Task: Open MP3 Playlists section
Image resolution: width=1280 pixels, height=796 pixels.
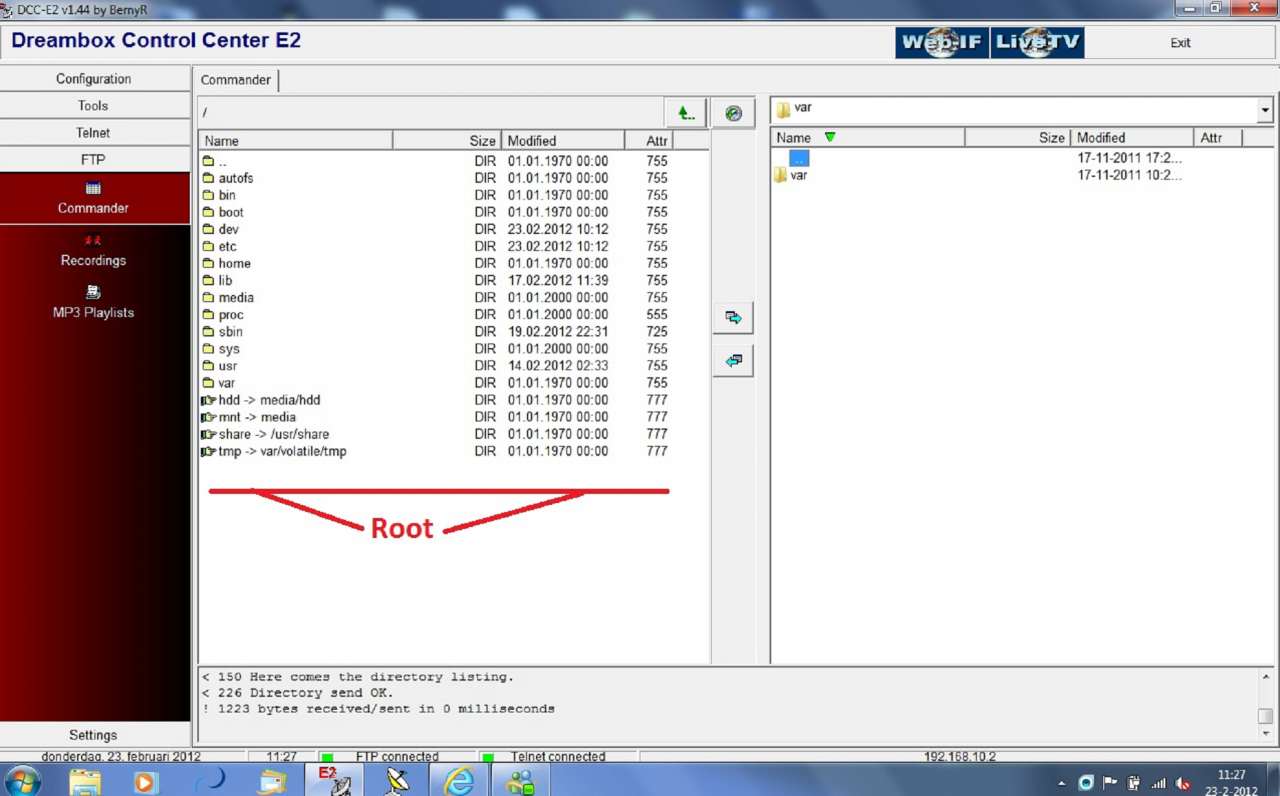Action: click(x=93, y=302)
